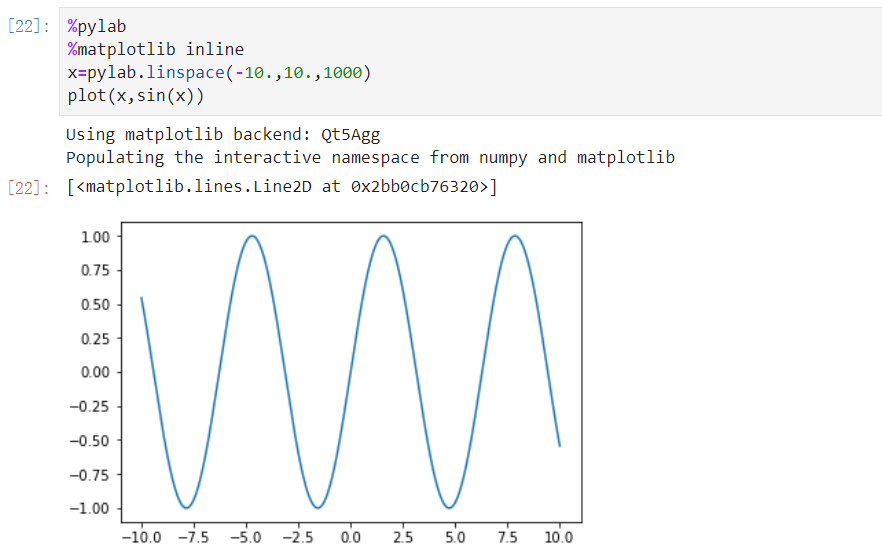Click y-axis label −0.75
This screenshot has height=560, width=882.
(89, 475)
